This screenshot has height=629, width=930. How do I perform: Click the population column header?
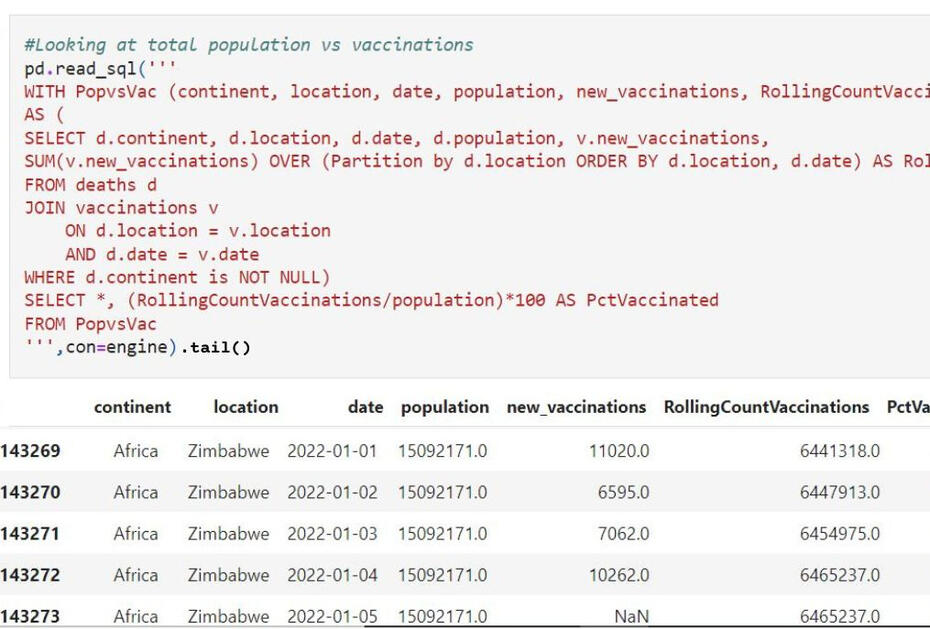tap(445, 407)
